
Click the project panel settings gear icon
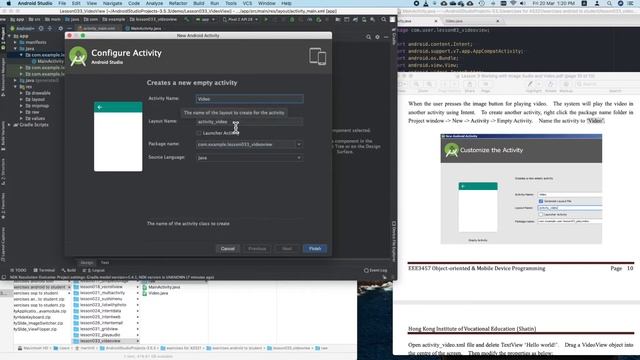point(61,29)
